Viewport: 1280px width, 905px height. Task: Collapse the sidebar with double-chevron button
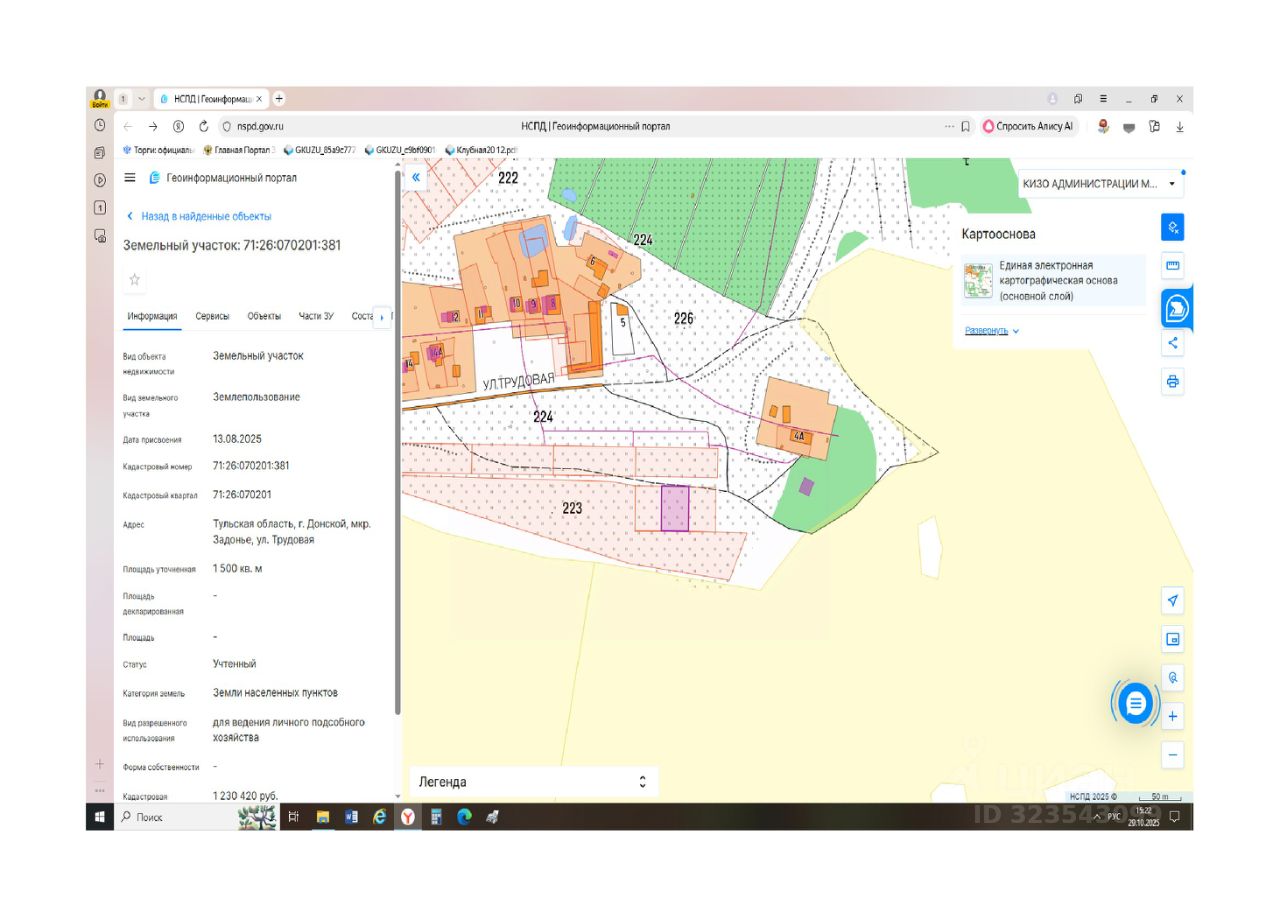point(416,177)
